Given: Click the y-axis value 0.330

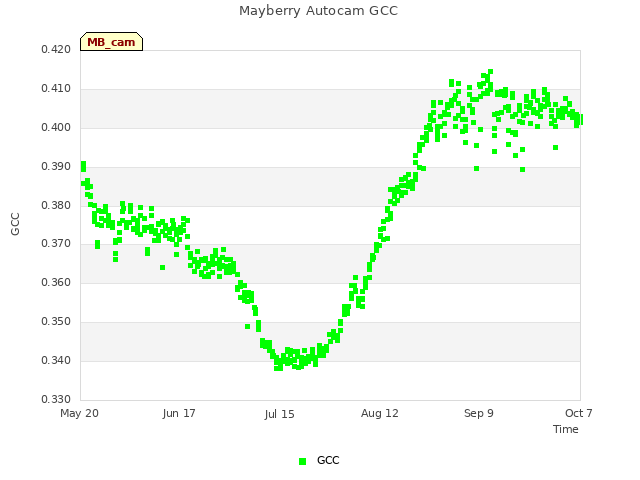Looking at the screenshot, I should 56,399.
